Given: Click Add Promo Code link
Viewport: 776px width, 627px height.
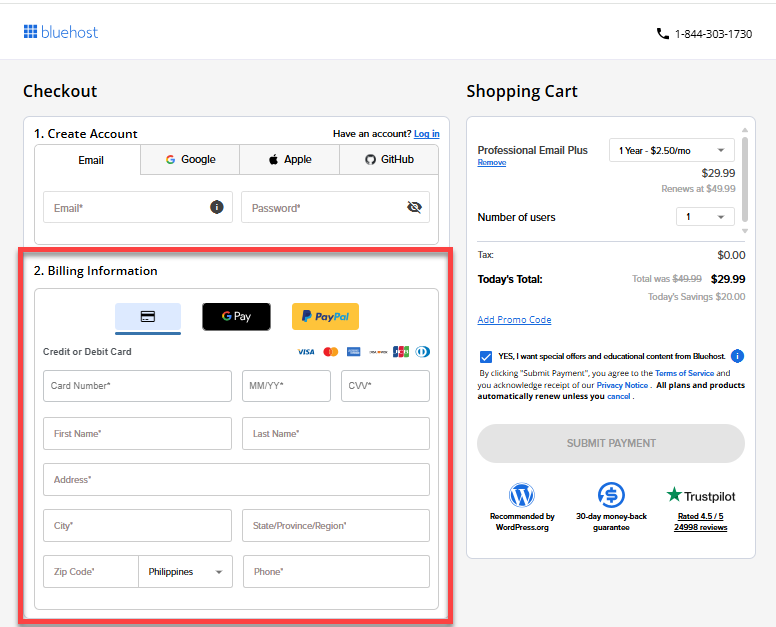Looking at the screenshot, I should 514,320.
